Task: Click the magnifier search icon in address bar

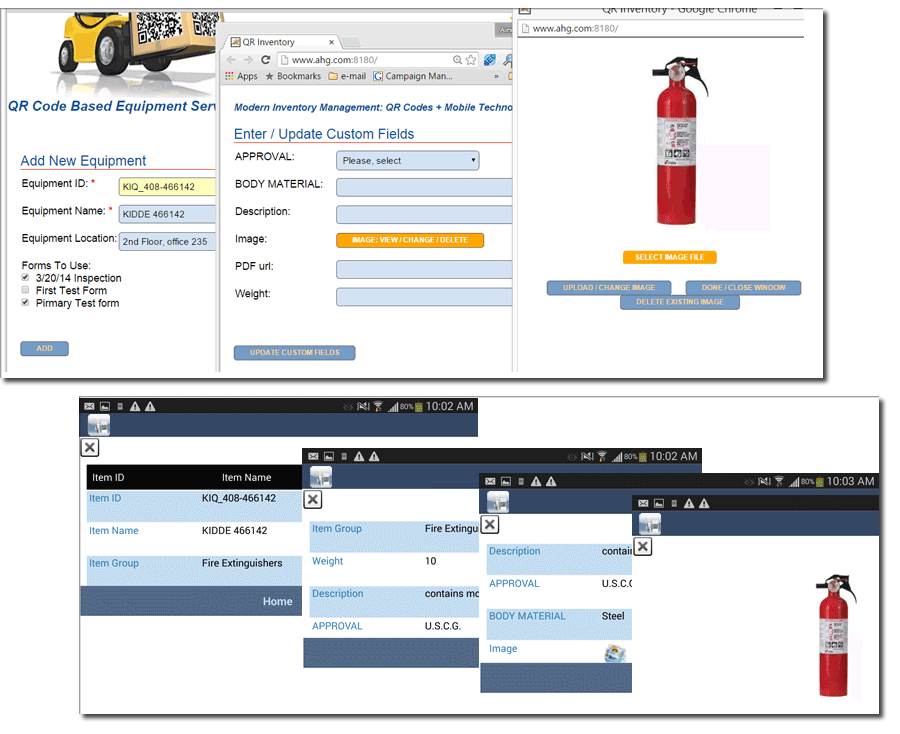Action: 458,59
